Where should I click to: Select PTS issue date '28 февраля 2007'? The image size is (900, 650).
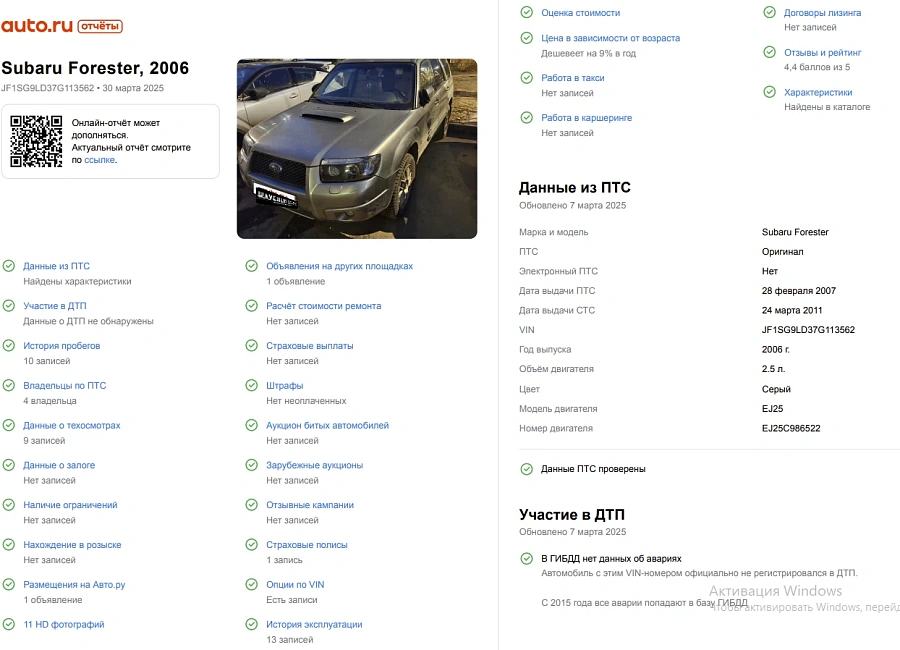[798, 291]
